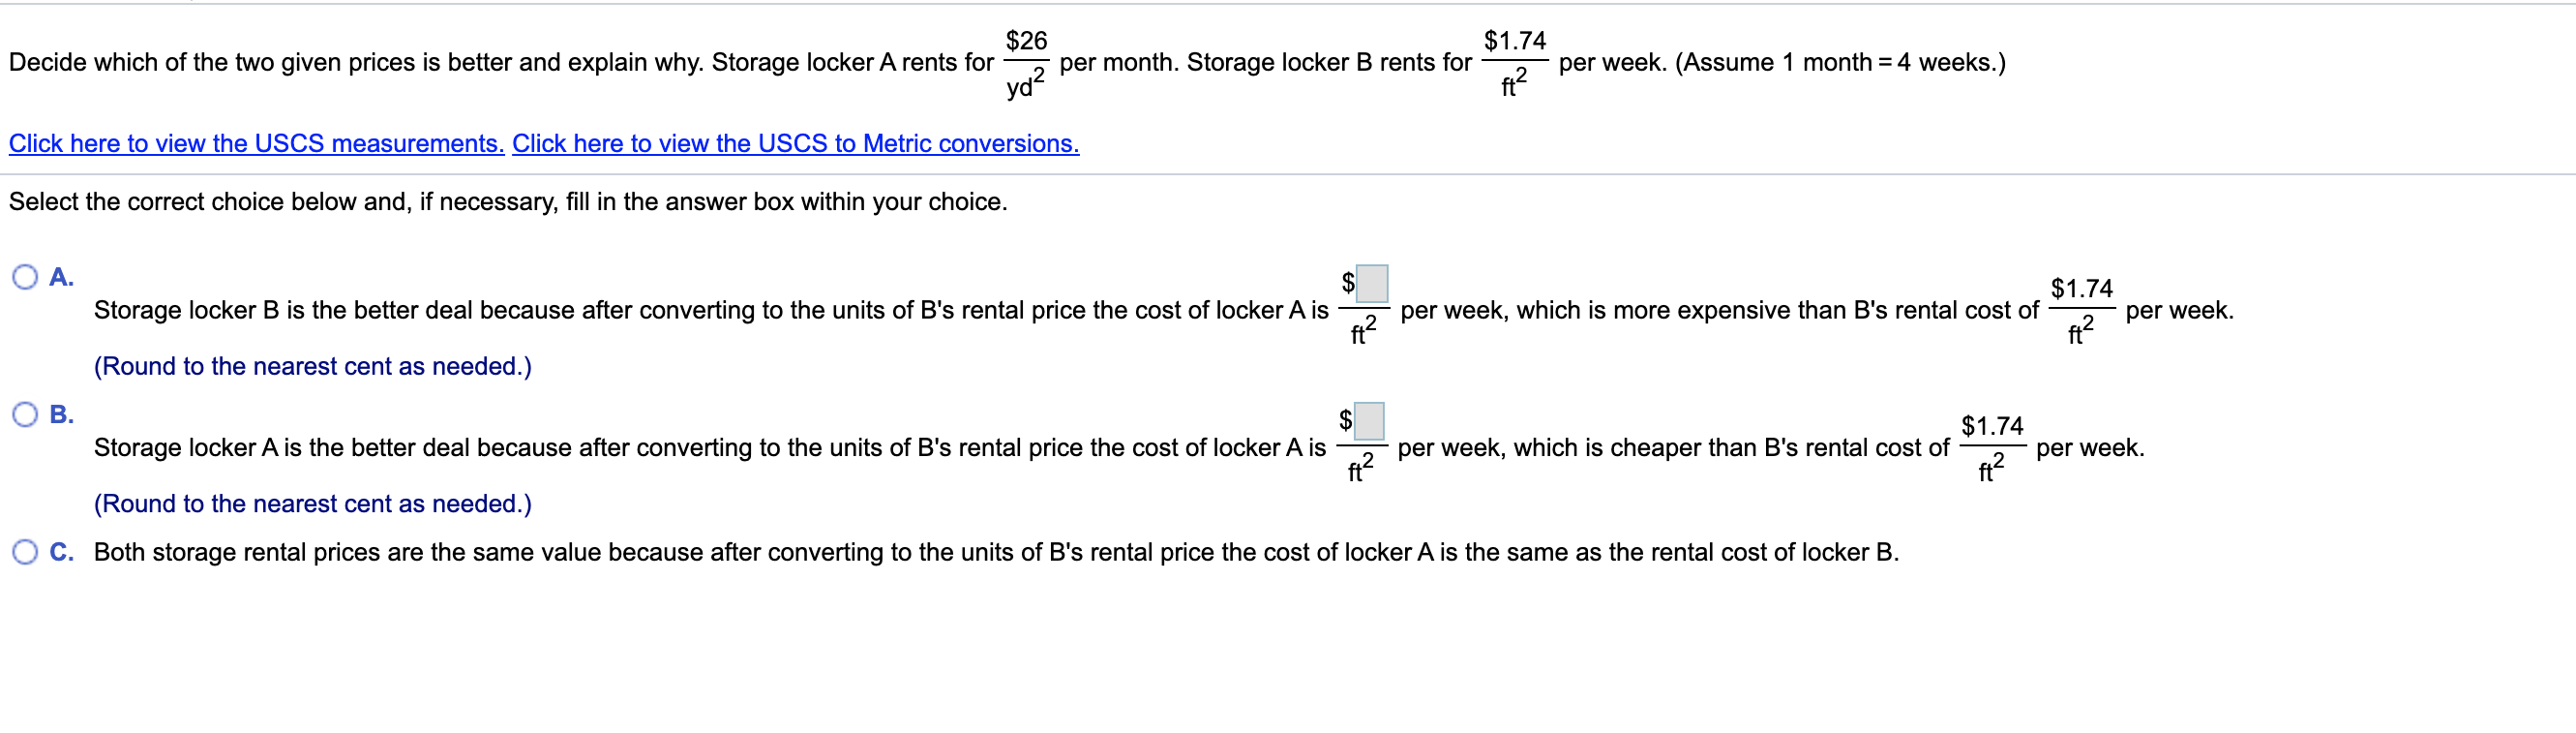
Task: Open the USCS to Metric conversions link
Action: (x=795, y=143)
